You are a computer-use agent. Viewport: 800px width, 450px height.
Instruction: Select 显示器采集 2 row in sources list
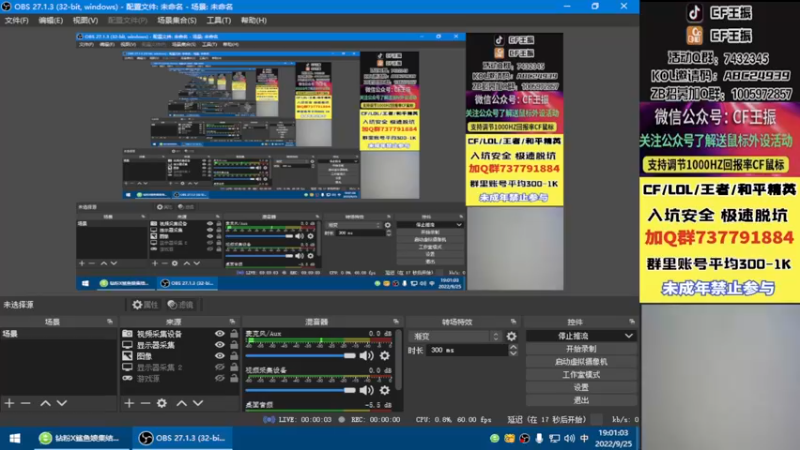179,367
